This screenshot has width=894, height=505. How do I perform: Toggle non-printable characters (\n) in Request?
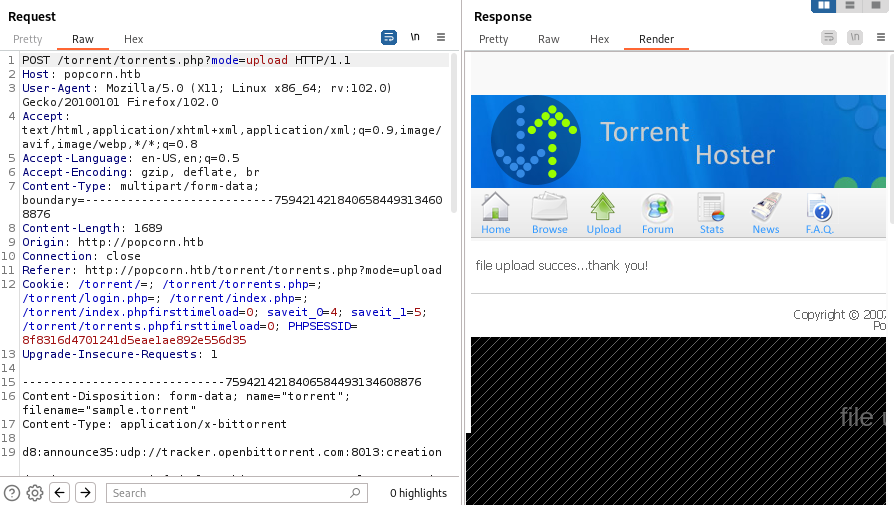pos(415,37)
